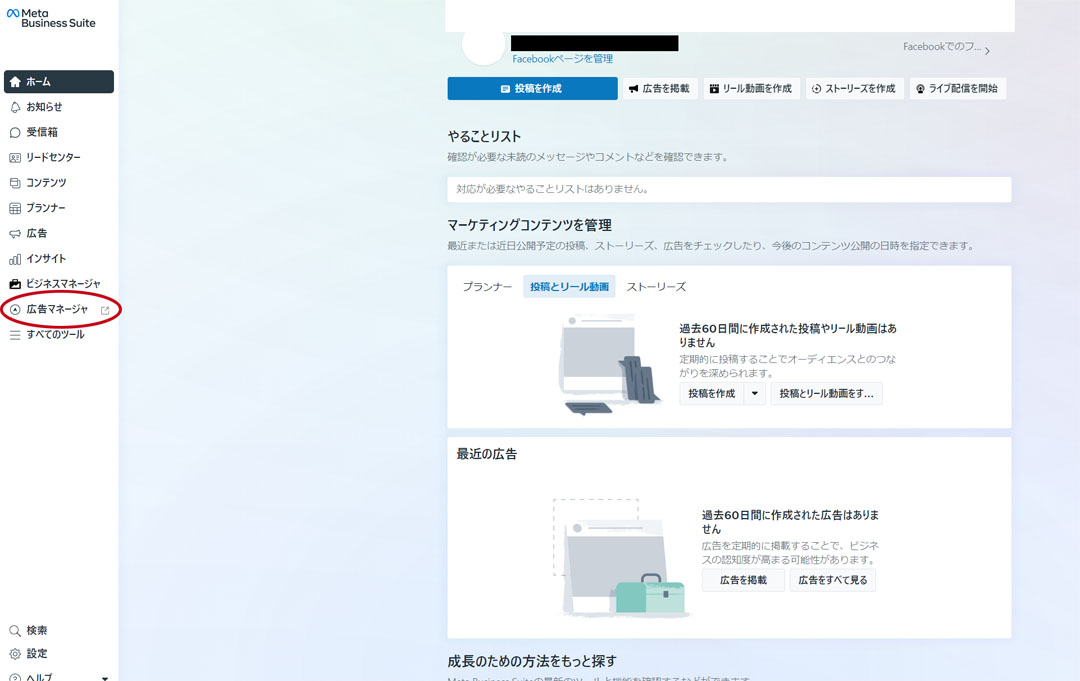The width and height of the screenshot is (1080, 681).
Task: Select the プランナー calendar icon in sidebar
Action: click(x=15, y=208)
